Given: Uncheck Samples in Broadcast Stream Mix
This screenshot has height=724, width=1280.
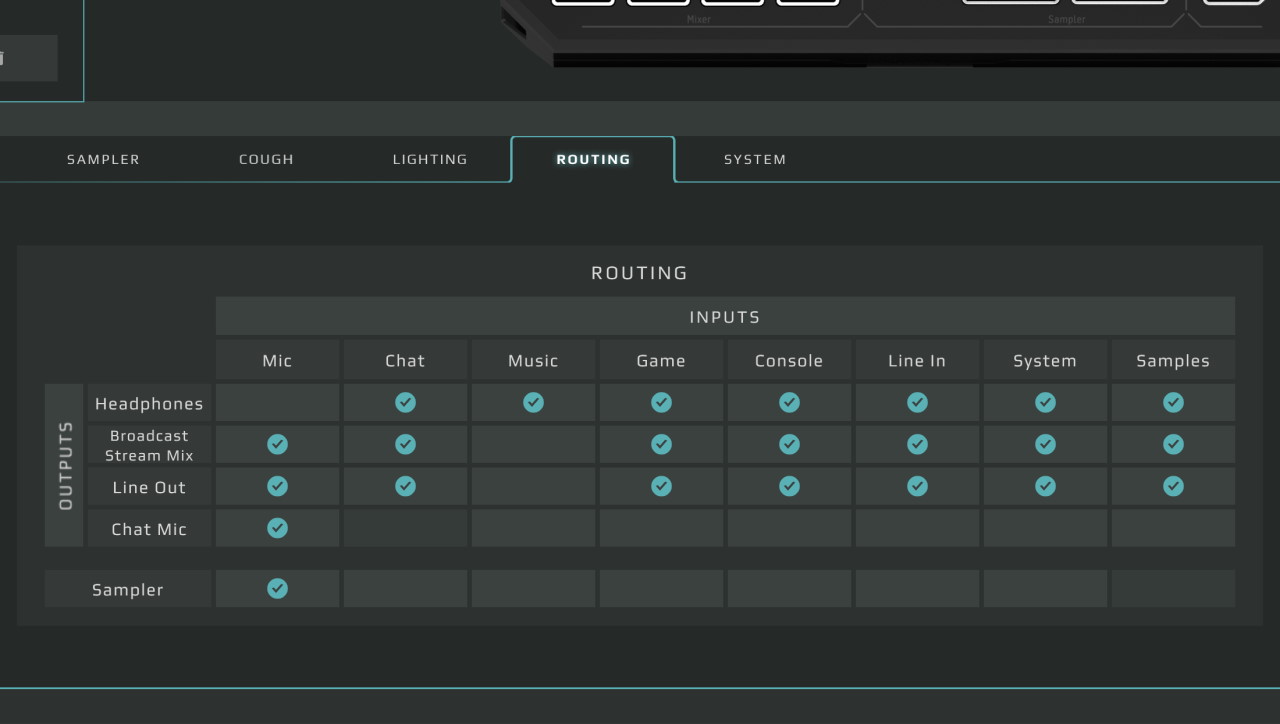Looking at the screenshot, I should coord(1173,444).
